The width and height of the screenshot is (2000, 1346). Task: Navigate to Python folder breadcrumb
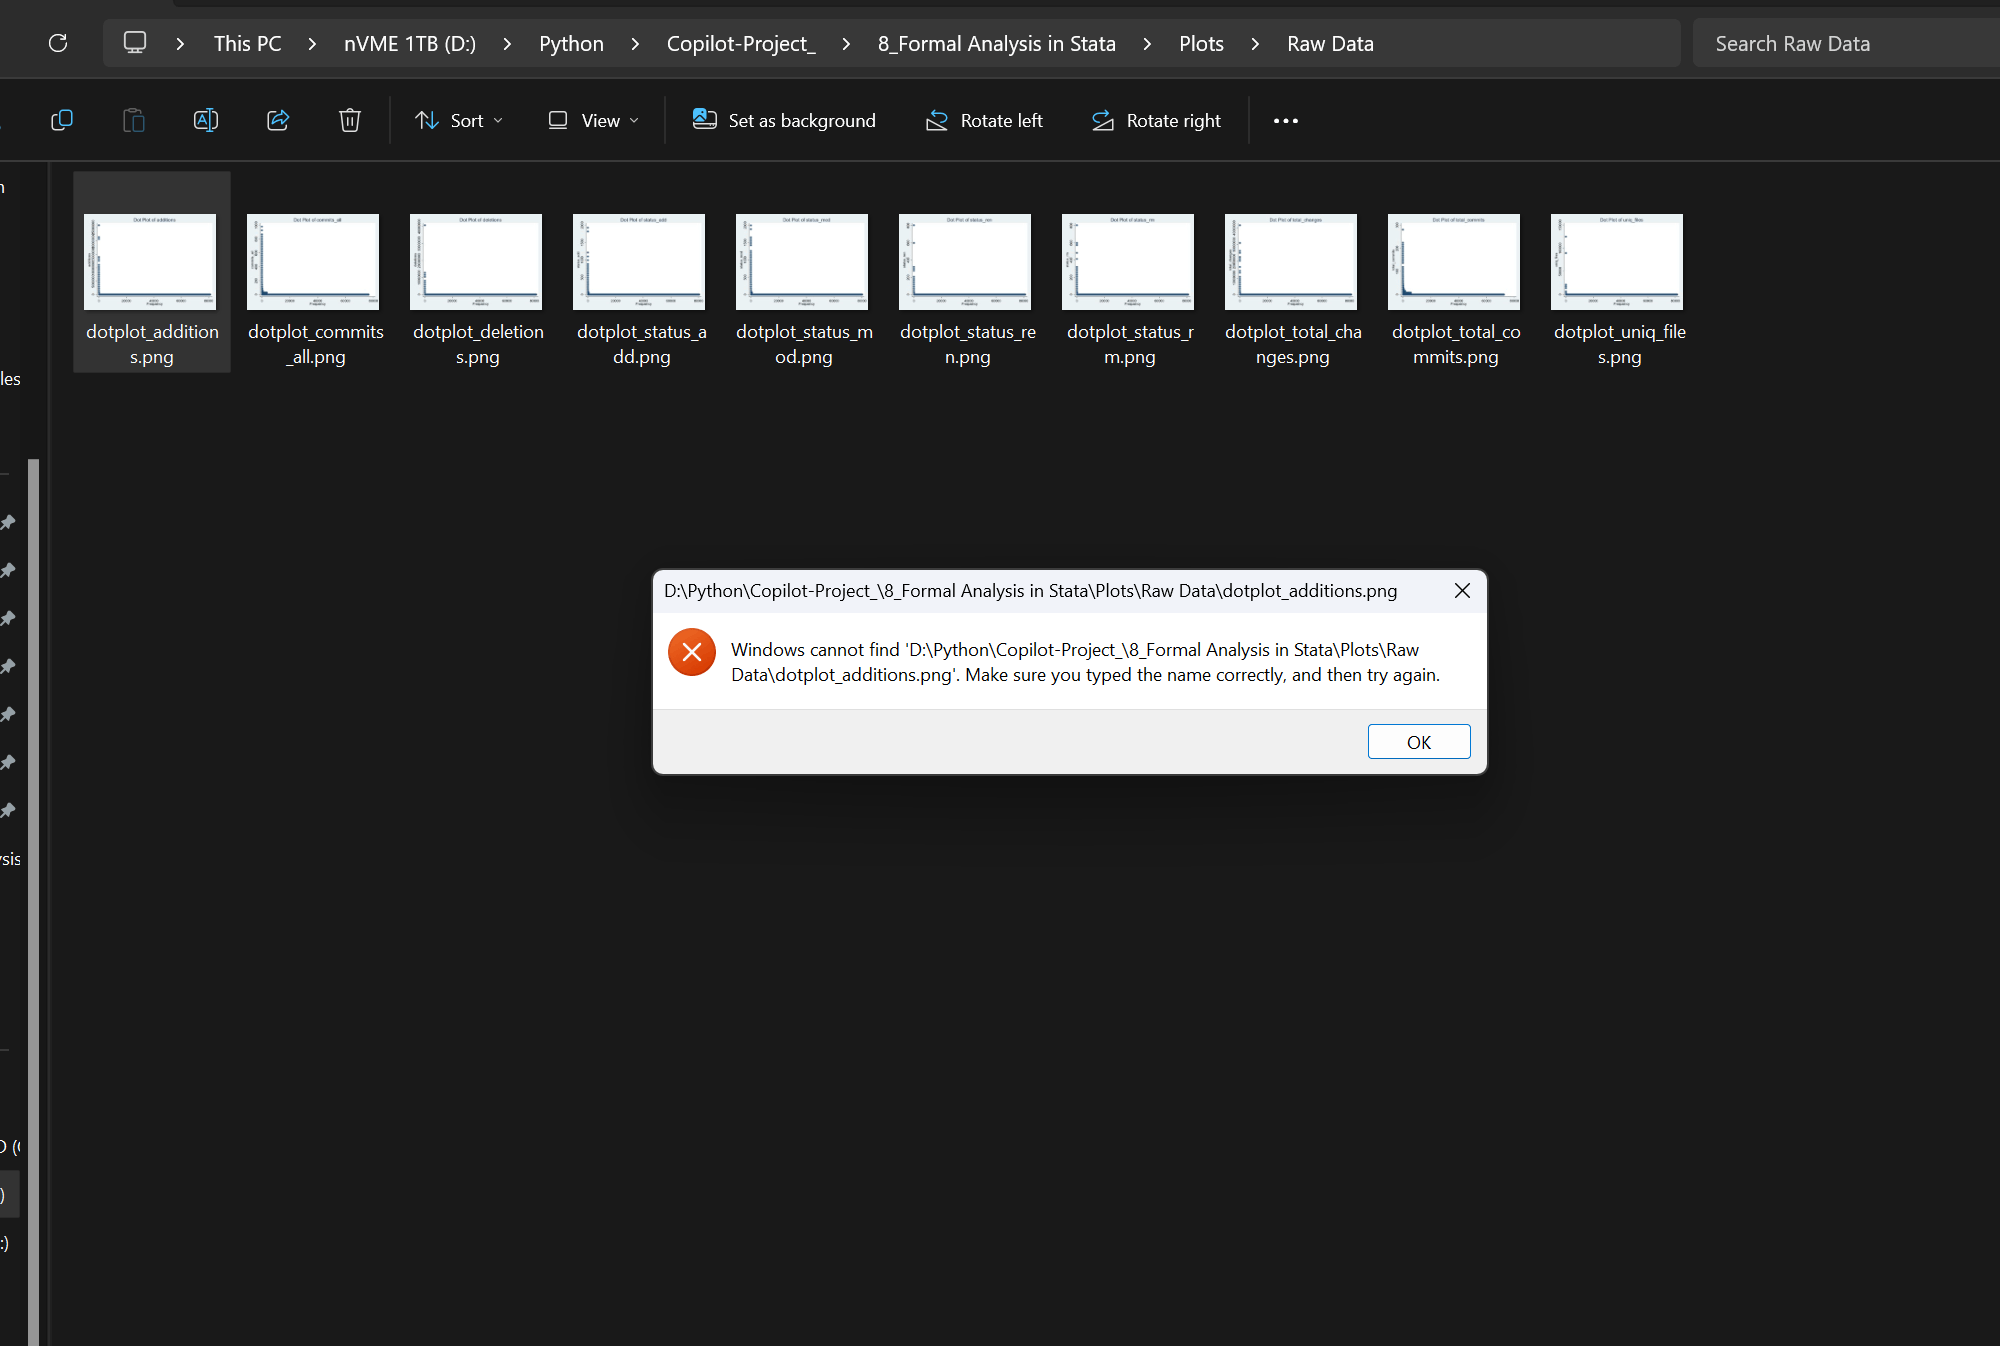[571, 44]
